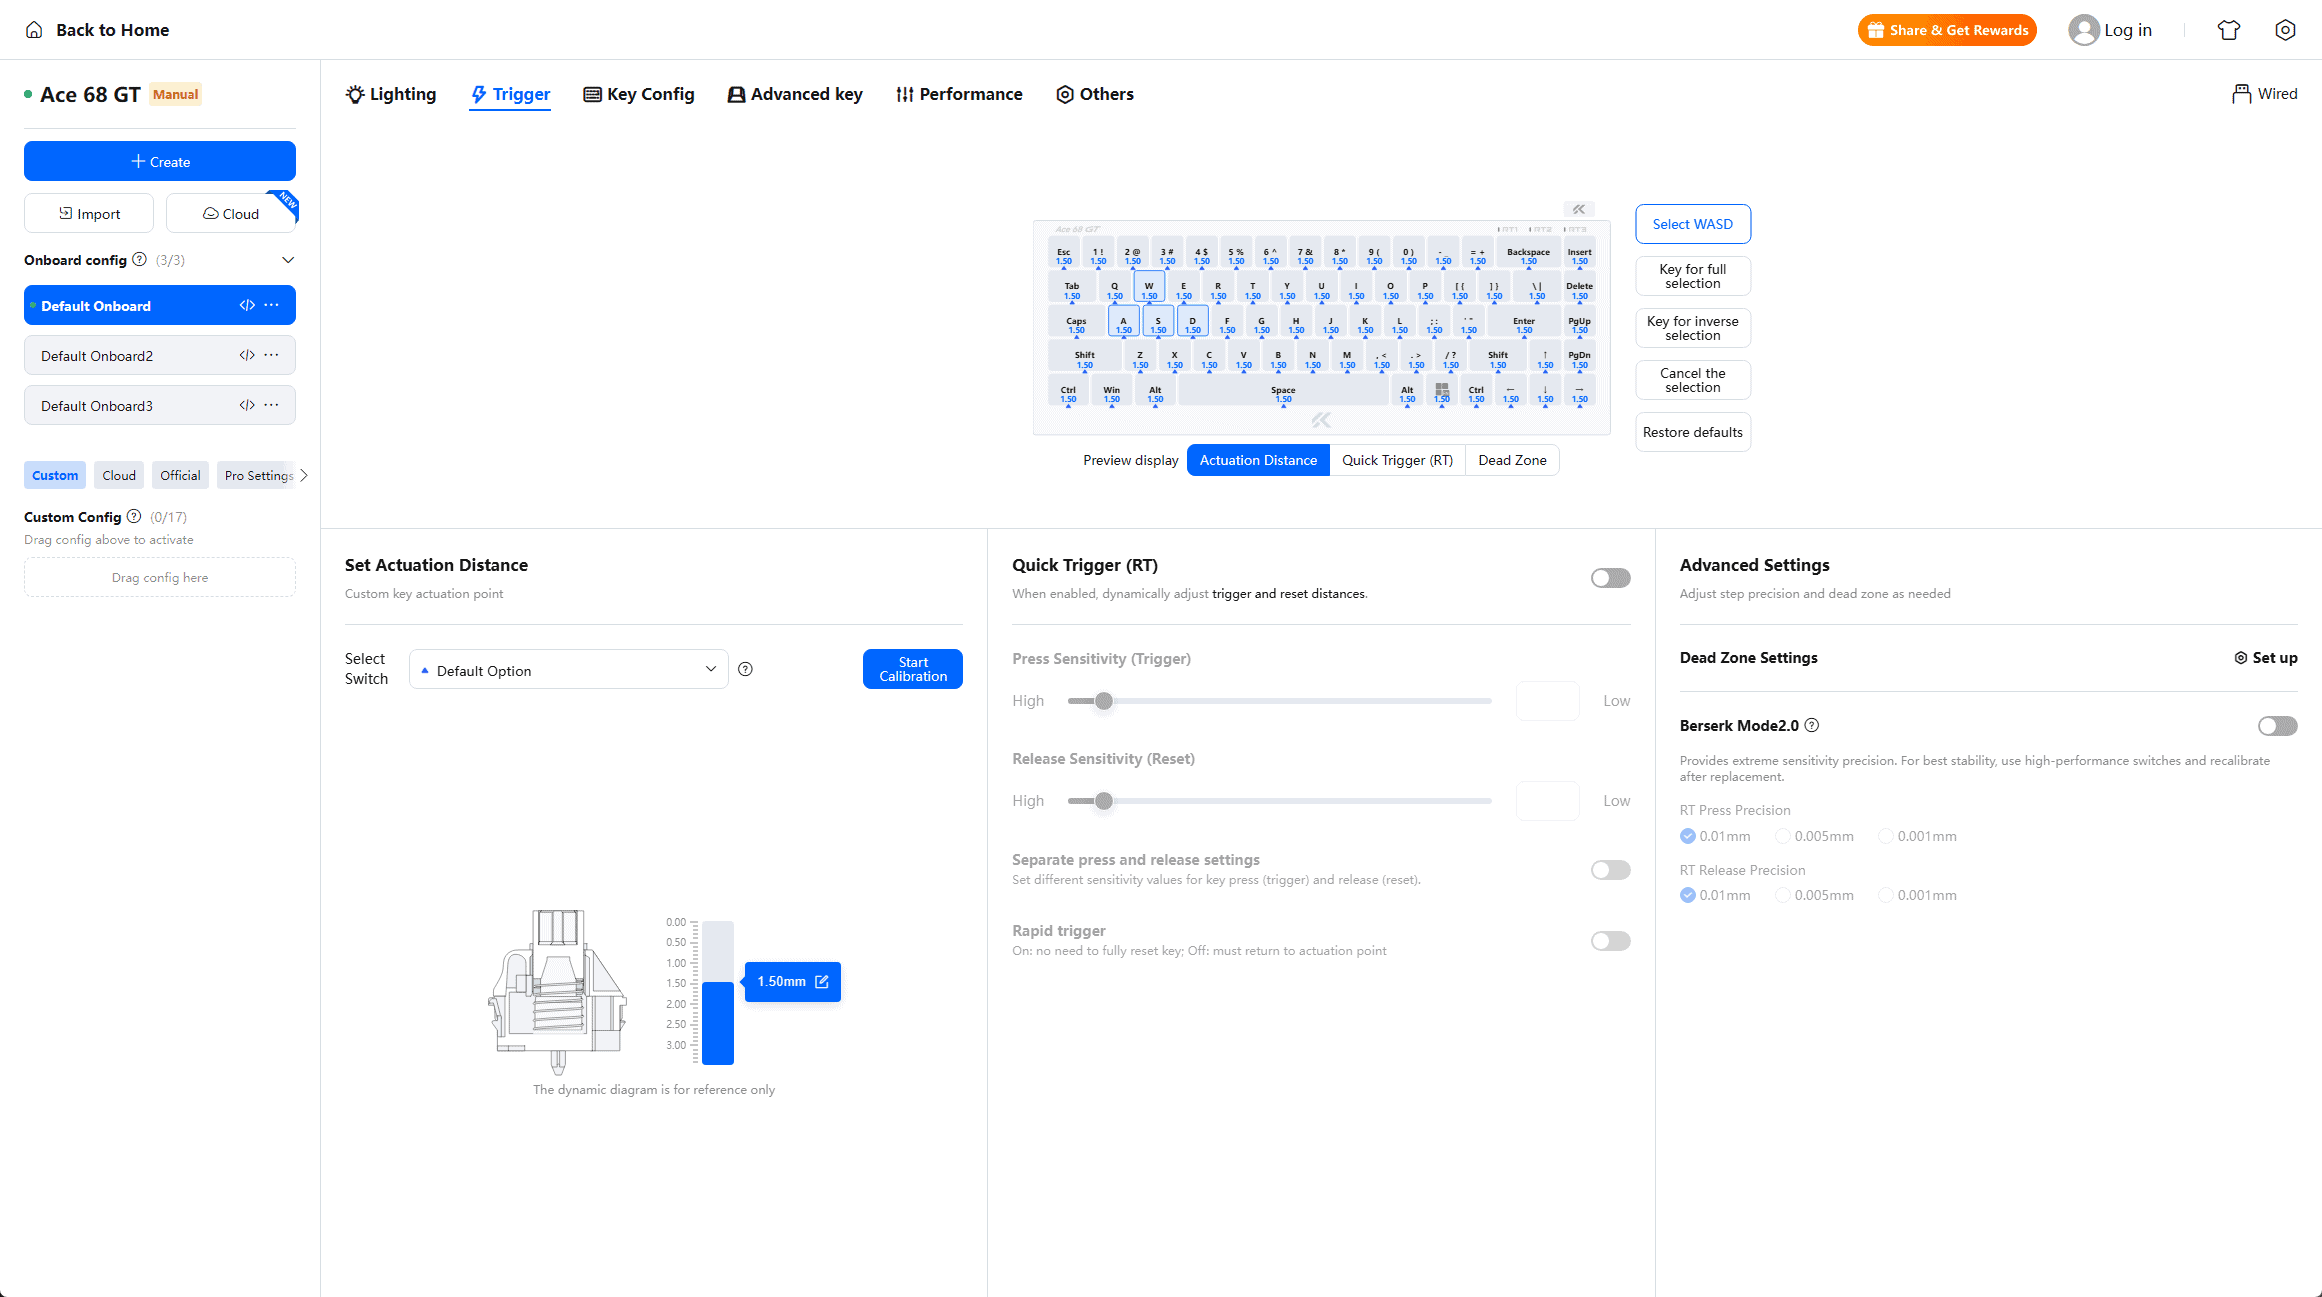Toggle Separate press and release settings

pyautogui.click(x=1610, y=870)
